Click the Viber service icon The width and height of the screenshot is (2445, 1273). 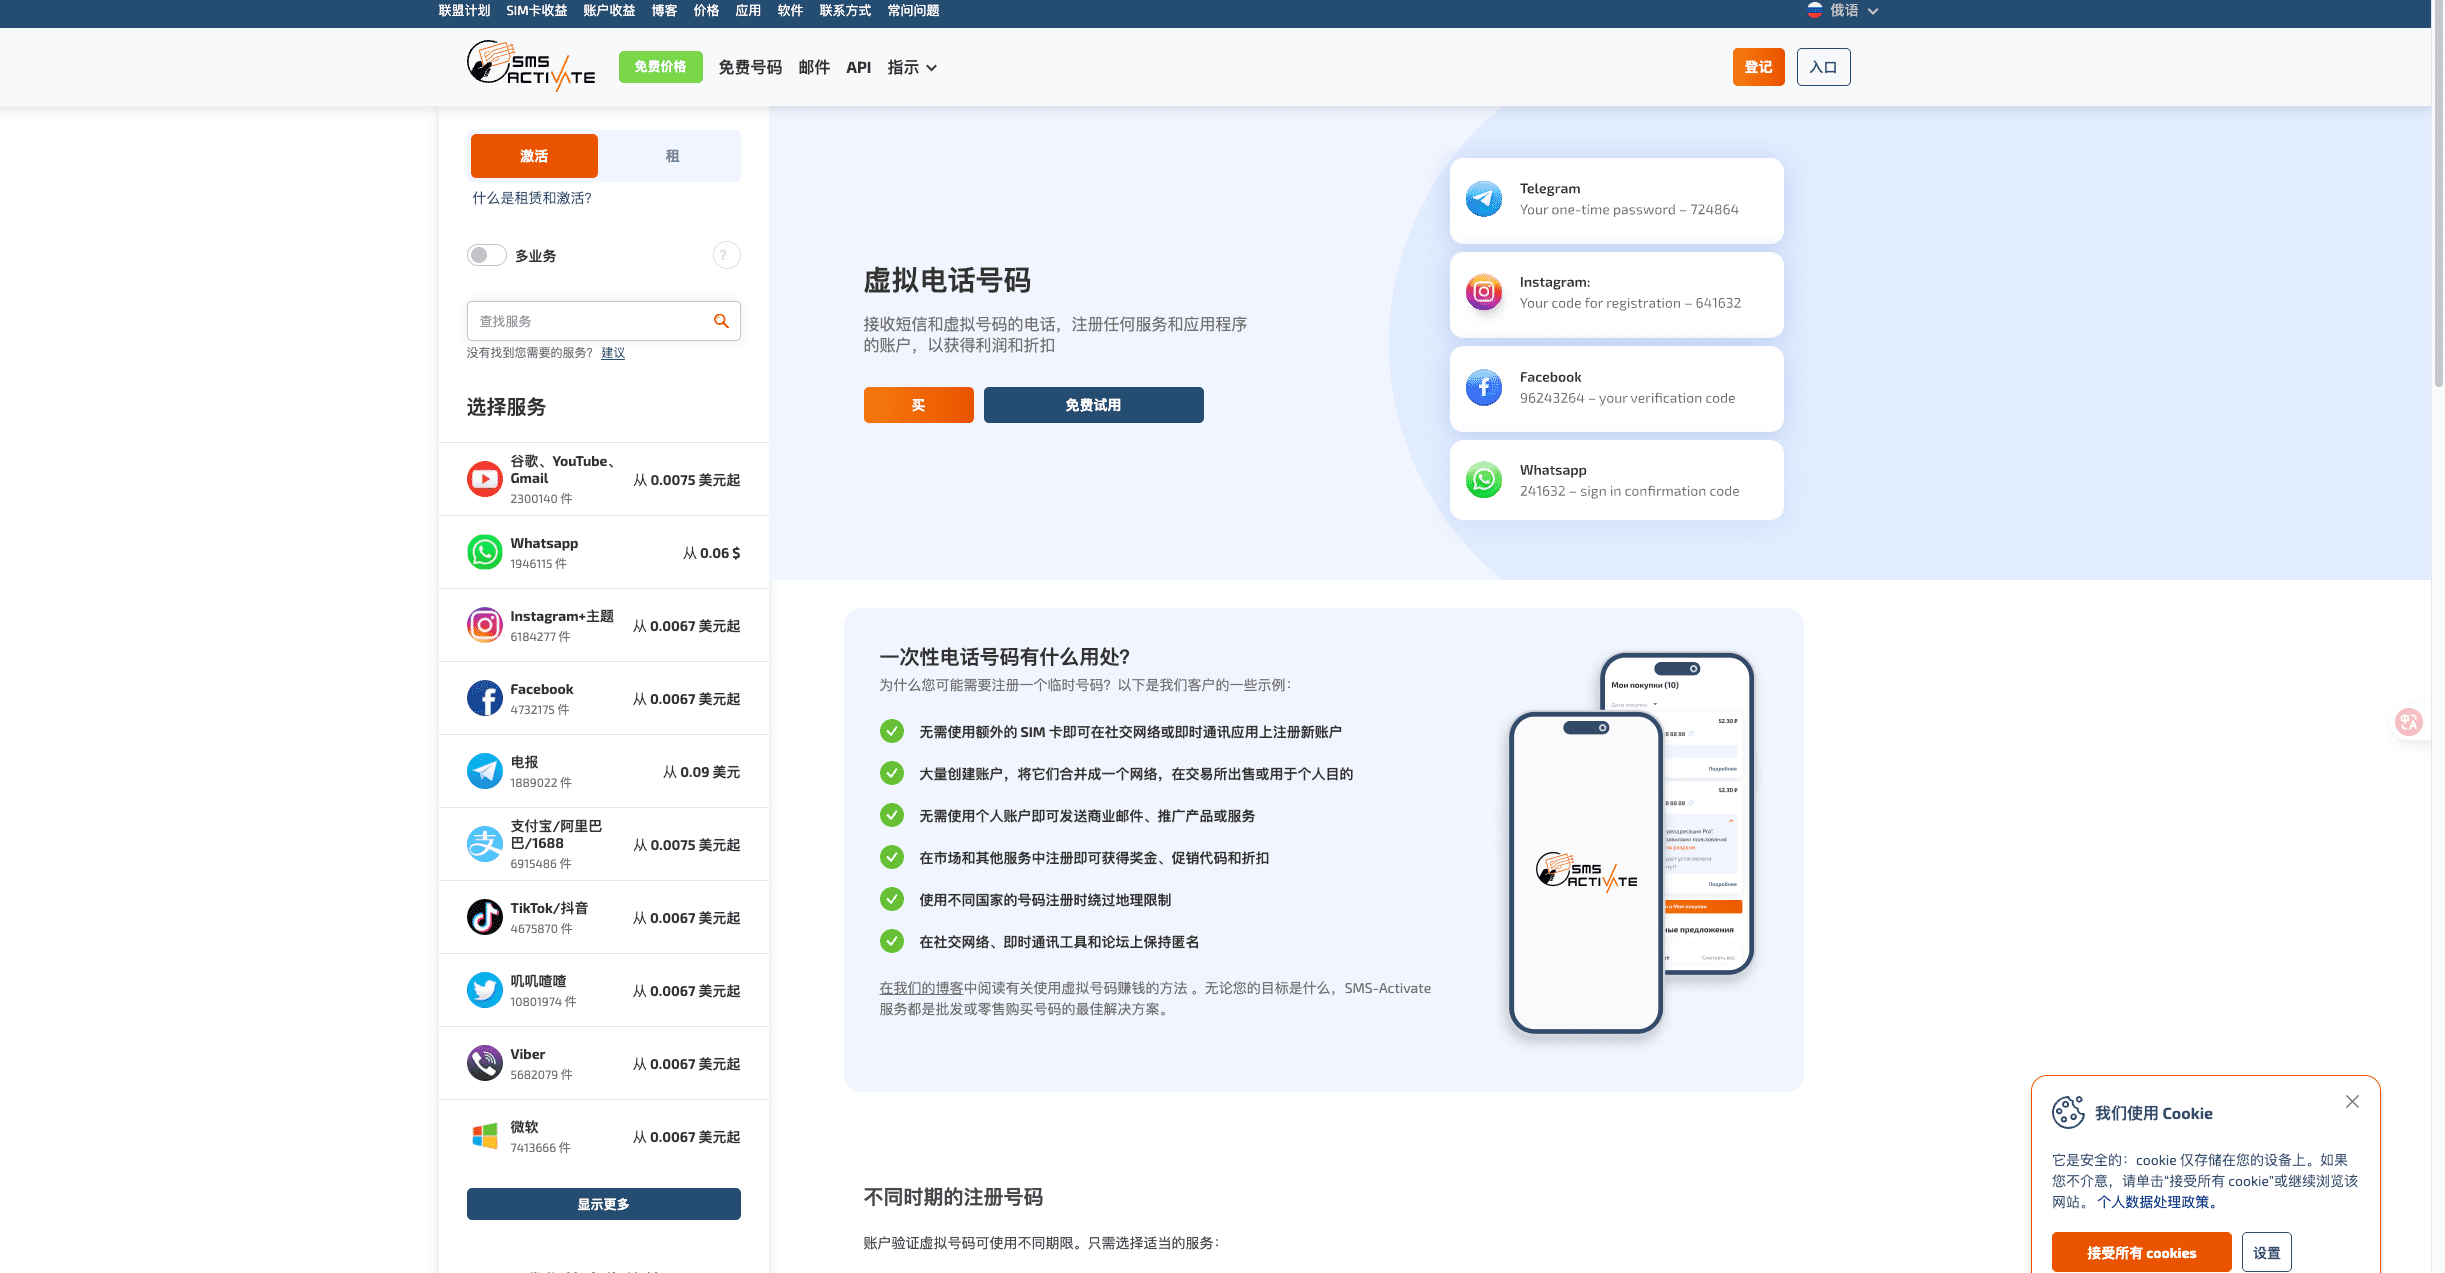click(x=485, y=1063)
